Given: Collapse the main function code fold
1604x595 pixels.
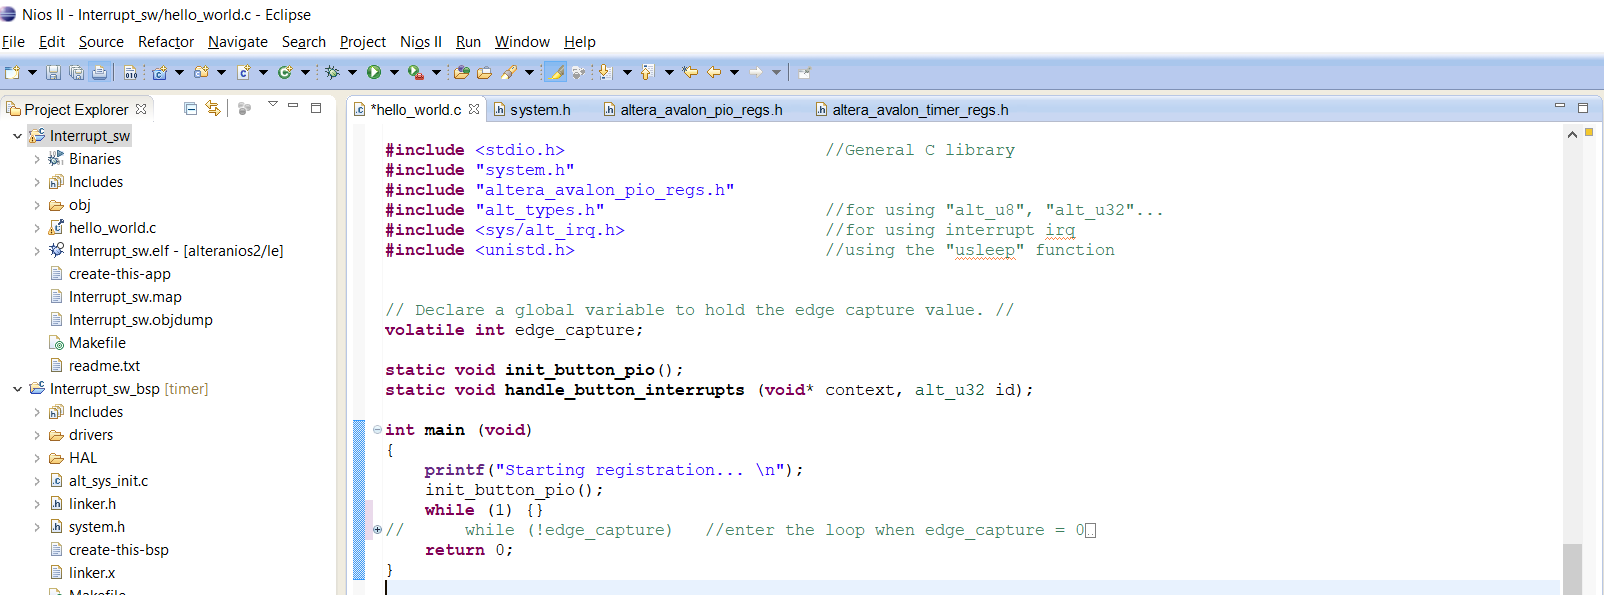Looking at the screenshot, I should pos(377,430).
